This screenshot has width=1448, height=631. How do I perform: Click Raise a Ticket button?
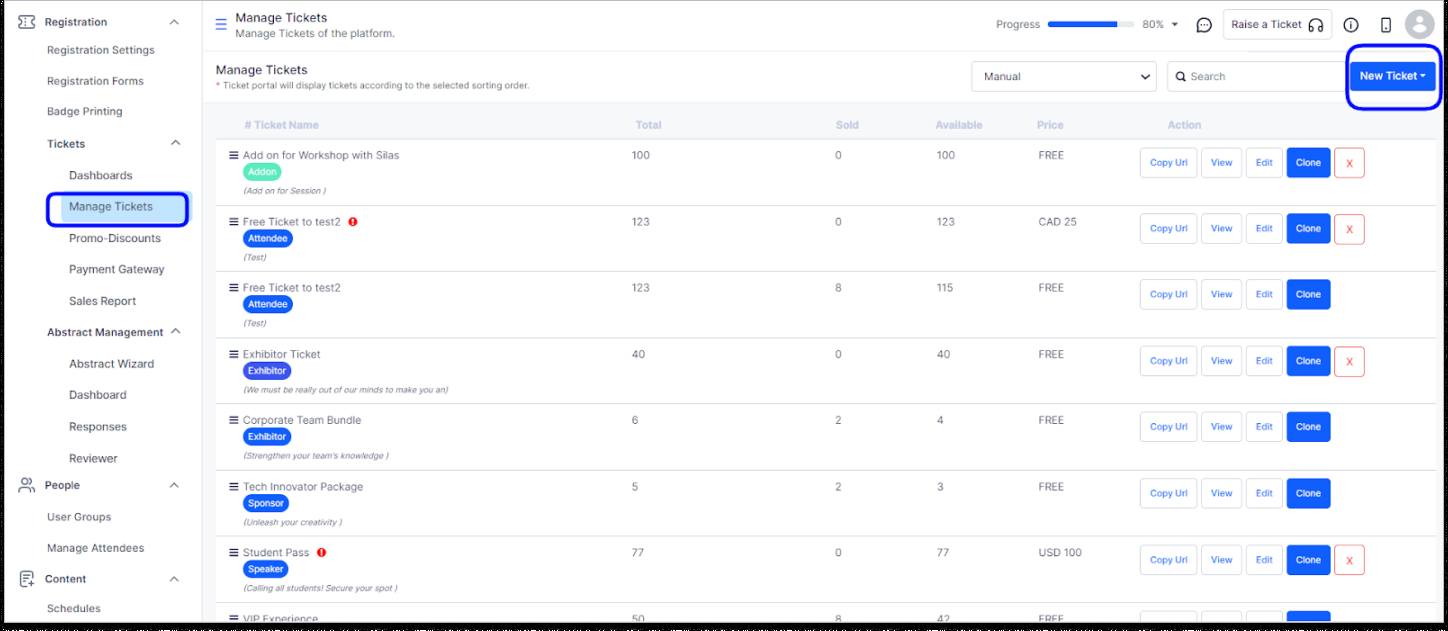pyautogui.click(x=1277, y=25)
